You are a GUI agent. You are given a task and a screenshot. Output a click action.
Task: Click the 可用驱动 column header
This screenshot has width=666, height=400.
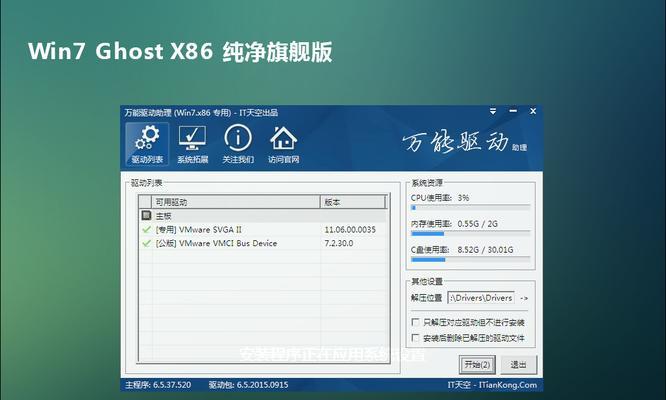click(x=236, y=202)
